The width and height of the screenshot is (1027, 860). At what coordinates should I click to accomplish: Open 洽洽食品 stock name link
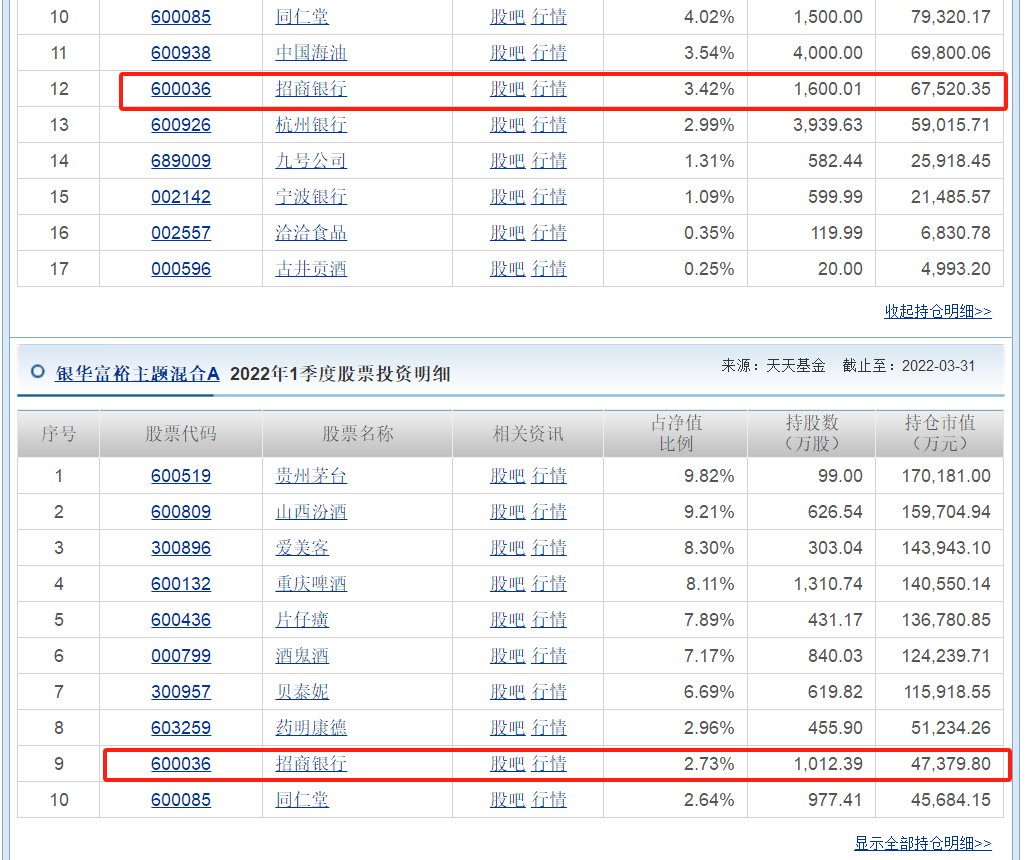pyautogui.click(x=311, y=233)
